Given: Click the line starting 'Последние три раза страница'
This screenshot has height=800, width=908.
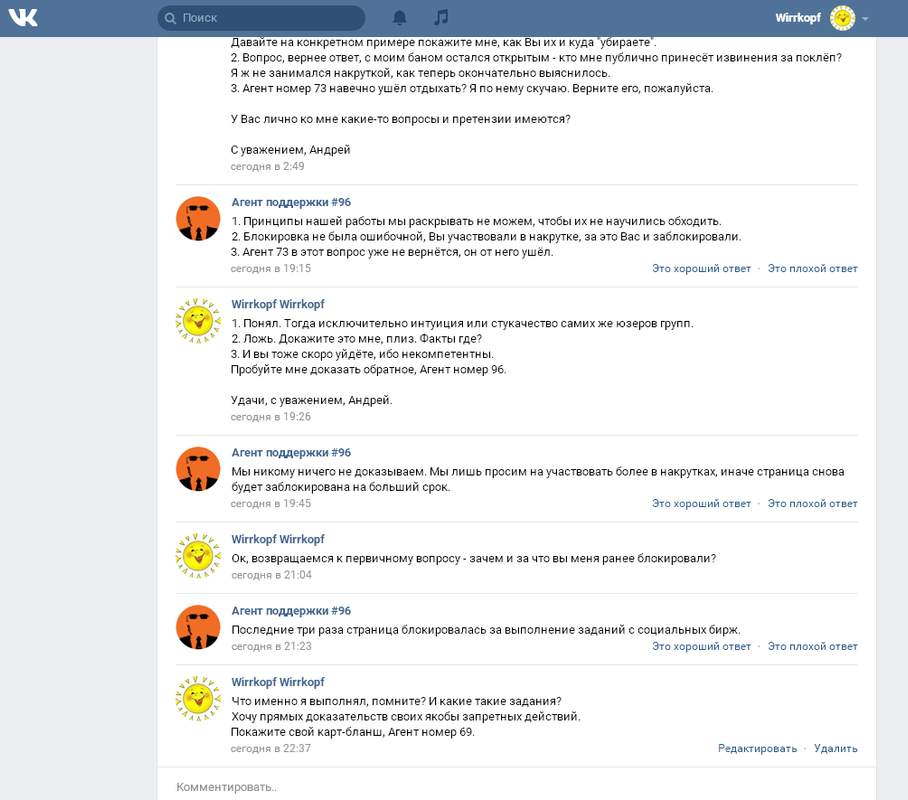Looking at the screenshot, I should click(x=486, y=630).
